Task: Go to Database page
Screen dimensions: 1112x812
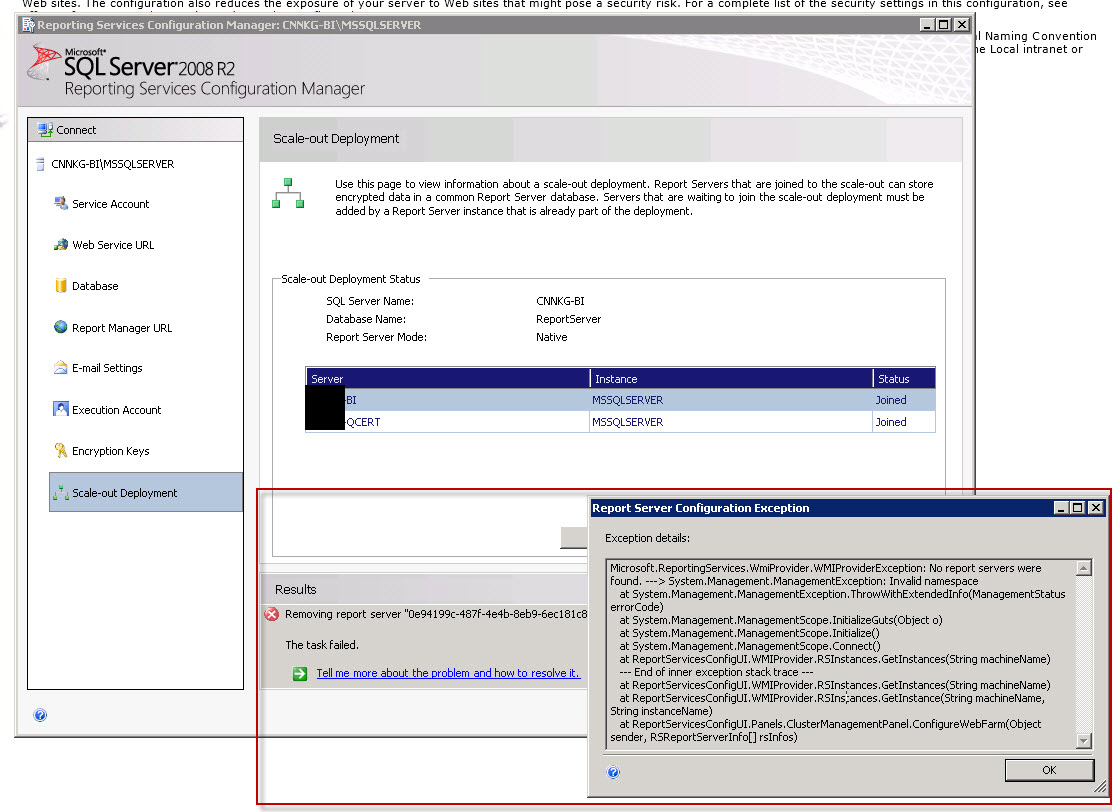Action: tap(95, 287)
